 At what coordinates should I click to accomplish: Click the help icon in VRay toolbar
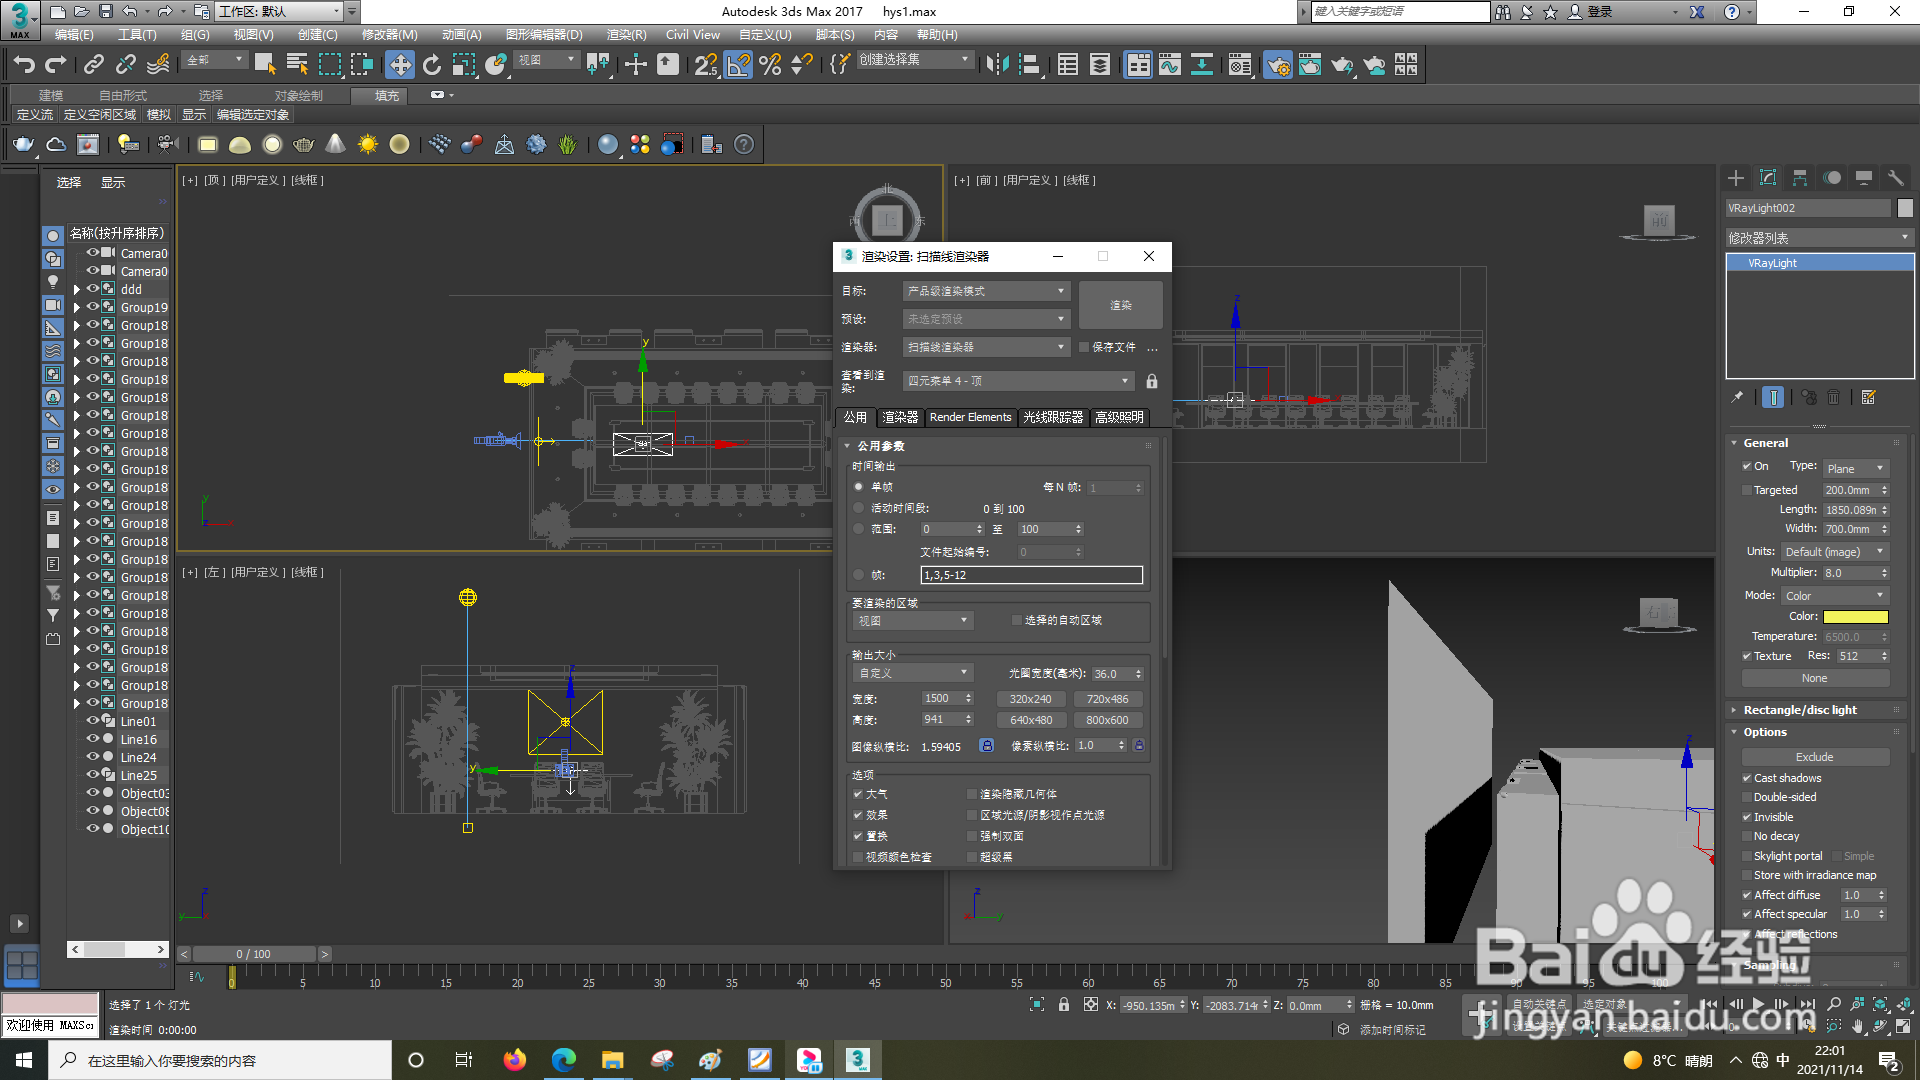click(744, 145)
